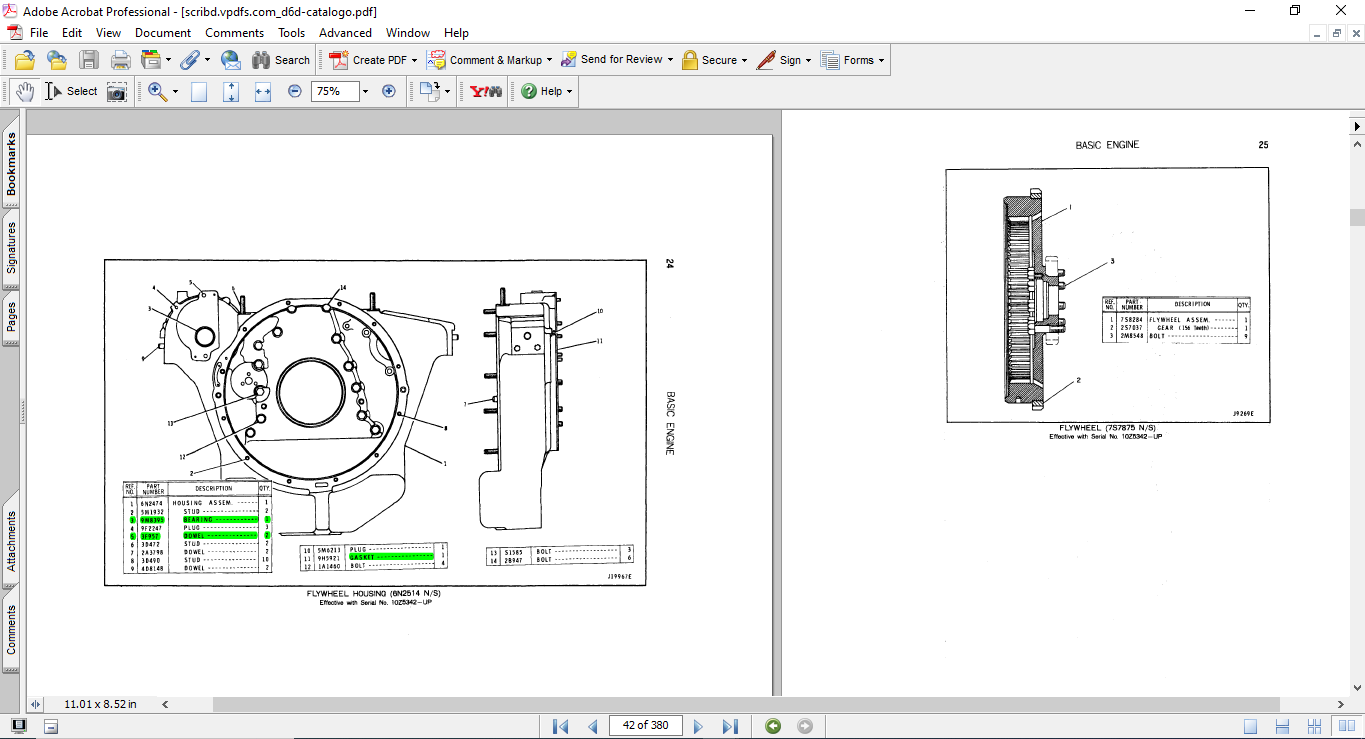Screen dimensions: 1365x739
Task: Open the Advanced menu
Action: click(x=345, y=33)
